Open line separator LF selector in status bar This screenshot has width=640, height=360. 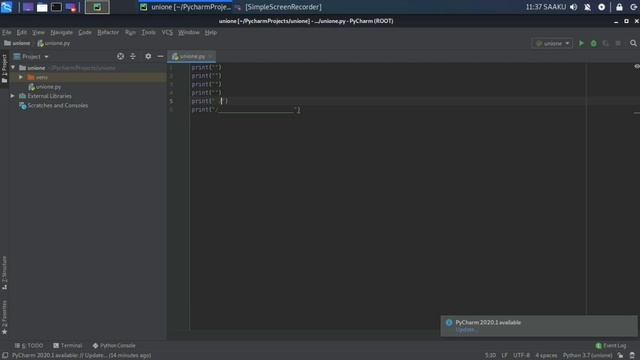pos(504,356)
